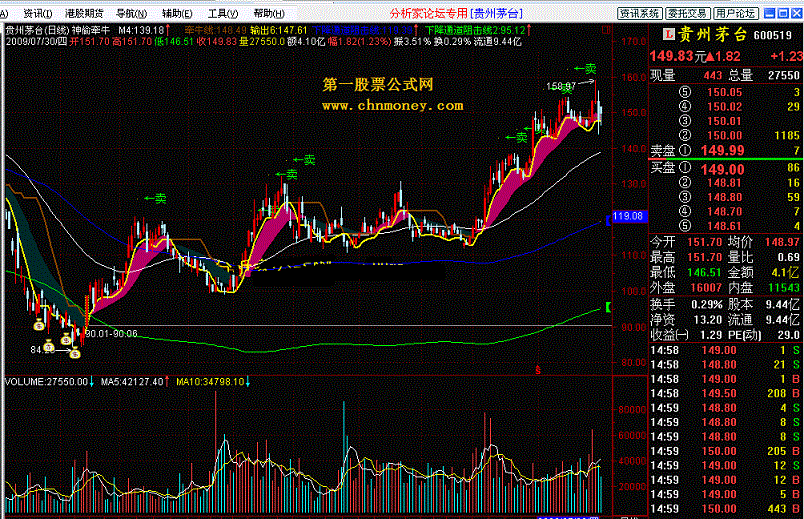Open the 工具(V) menu
The height and width of the screenshot is (519, 804).
pyautogui.click(x=223, y=14)
